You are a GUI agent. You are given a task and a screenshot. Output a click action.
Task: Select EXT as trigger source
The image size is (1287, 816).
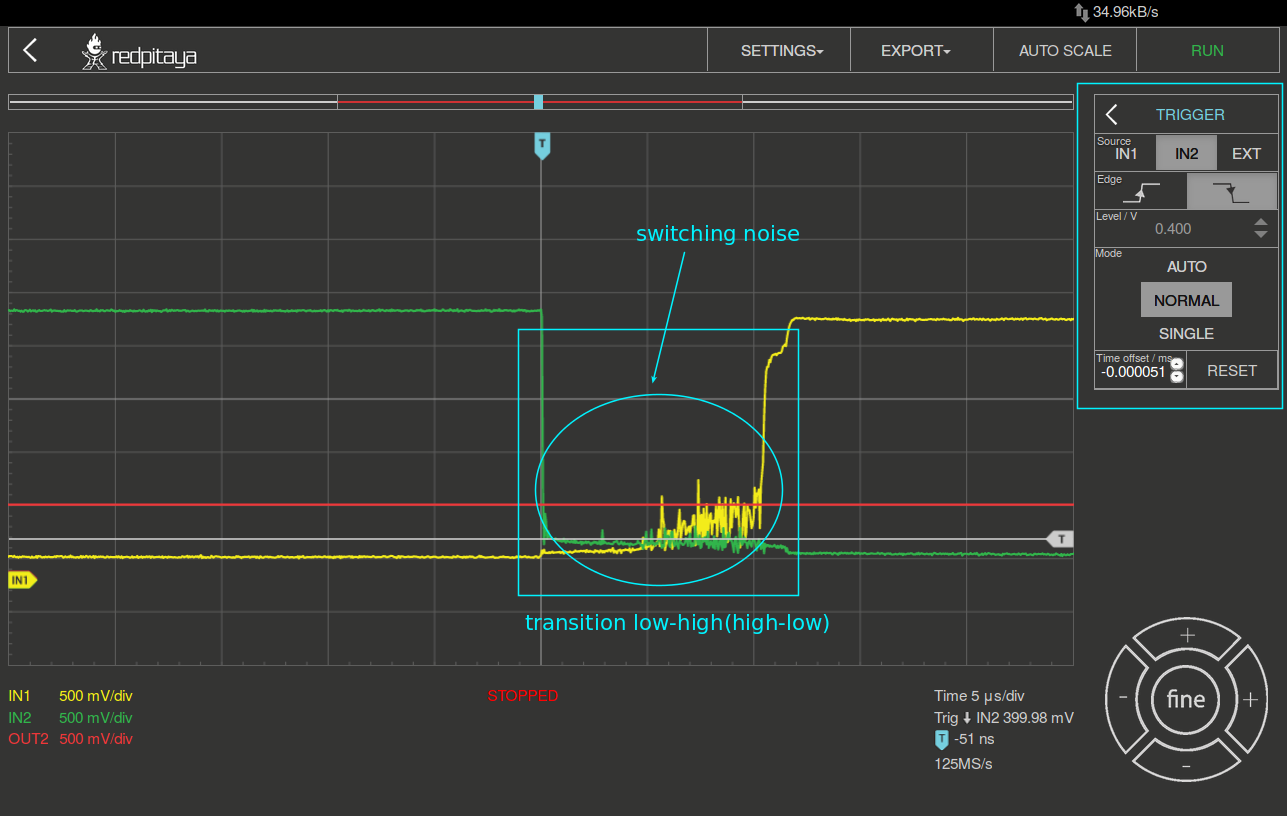pos(1246,154)
